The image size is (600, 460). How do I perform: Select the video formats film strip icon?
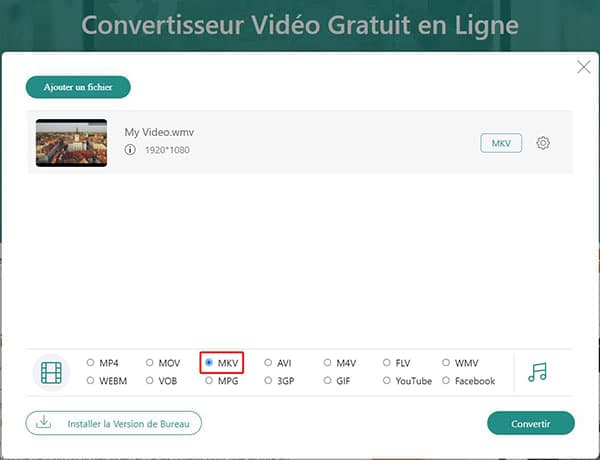tap(51, 372)
